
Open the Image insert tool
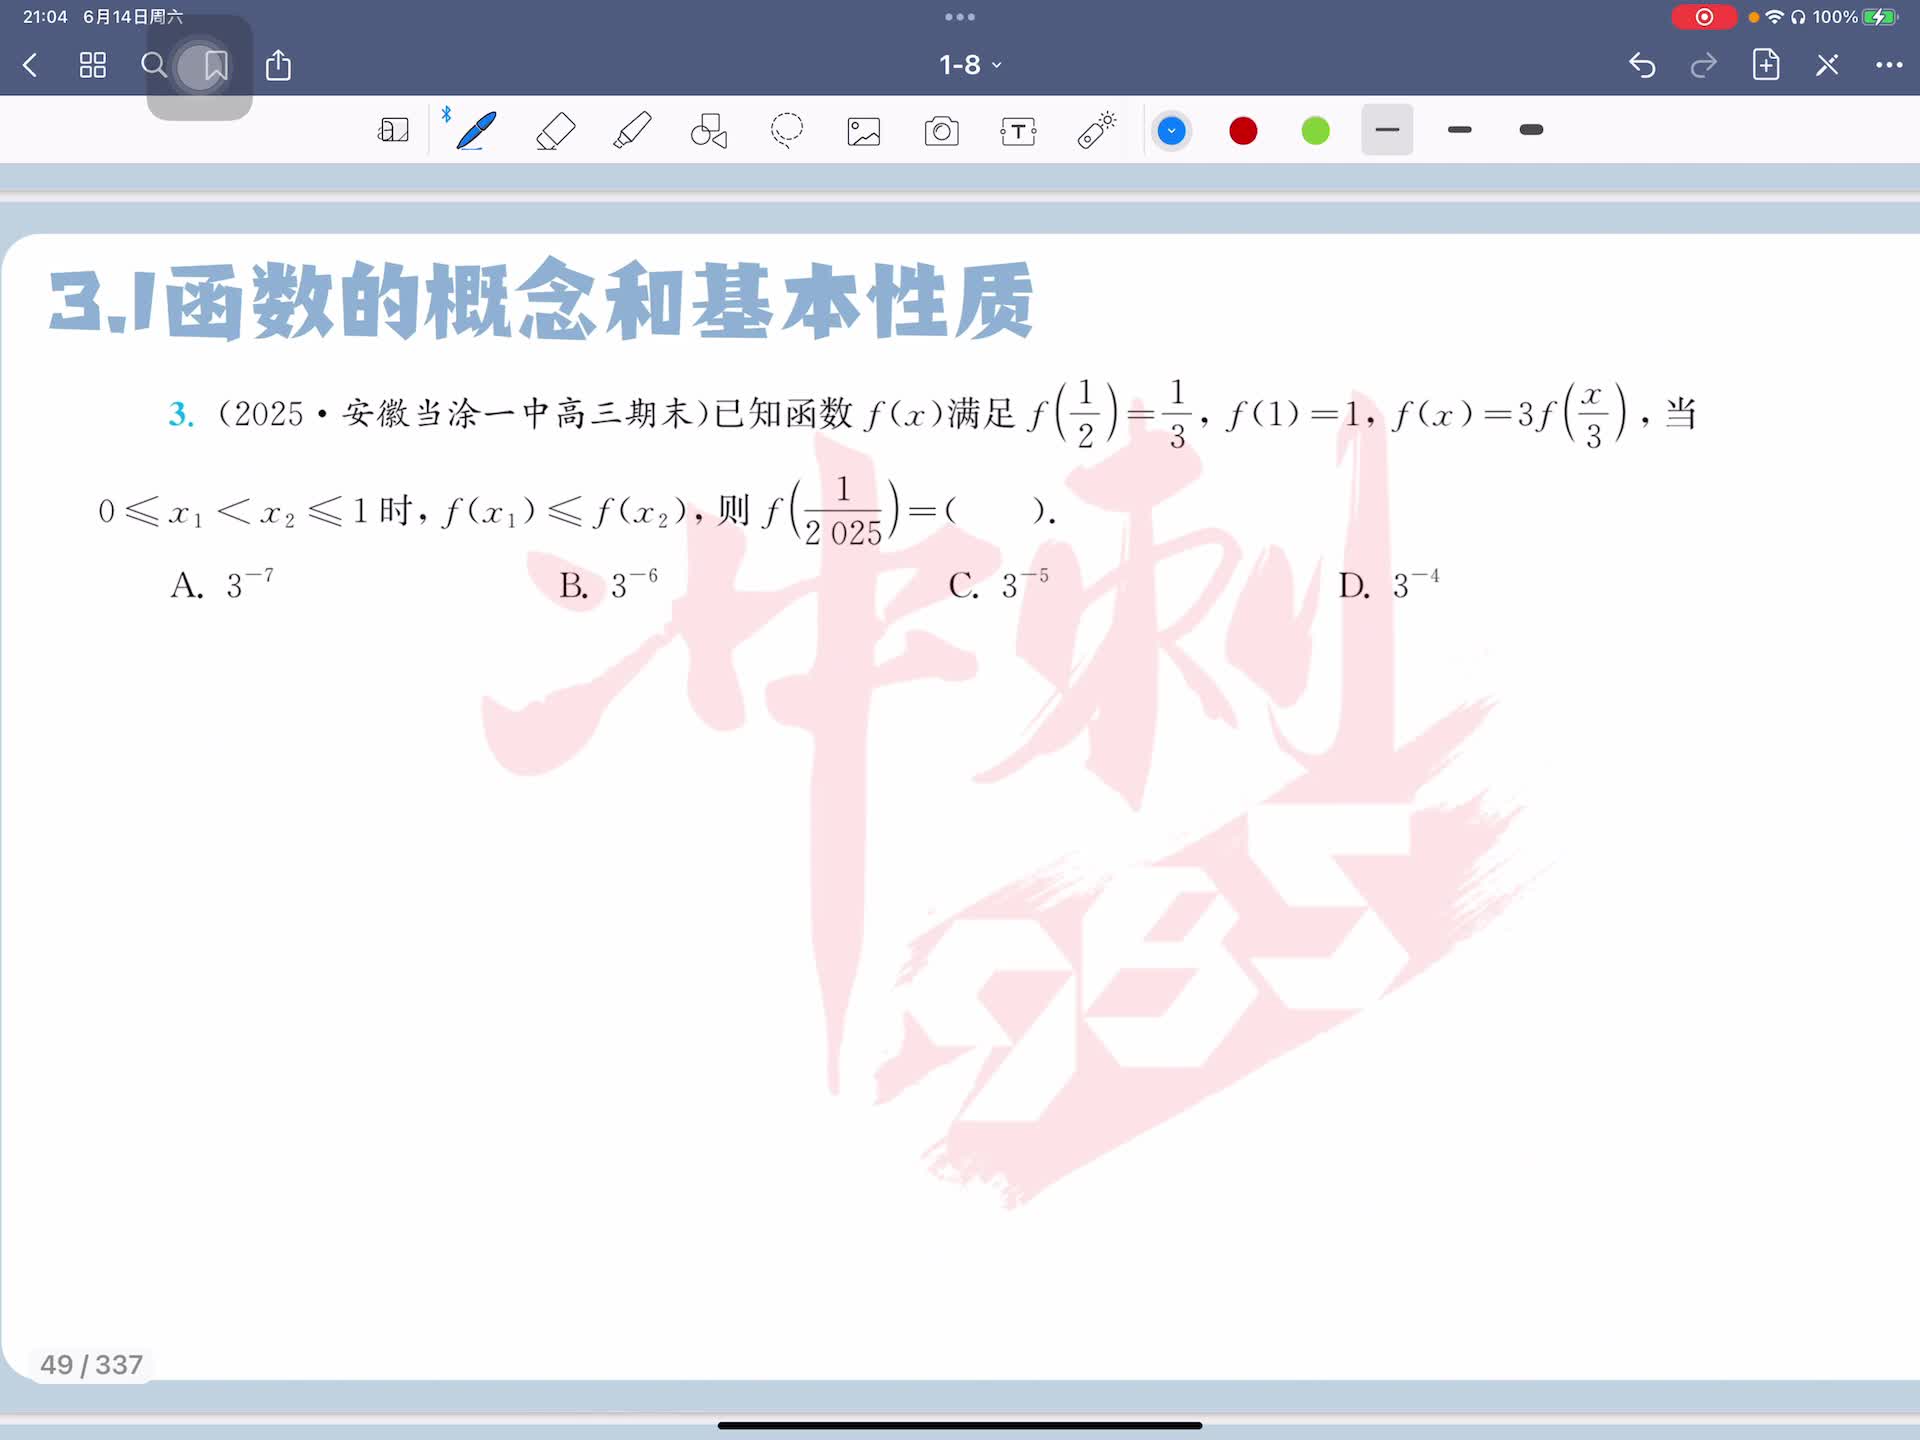[864, 131]
